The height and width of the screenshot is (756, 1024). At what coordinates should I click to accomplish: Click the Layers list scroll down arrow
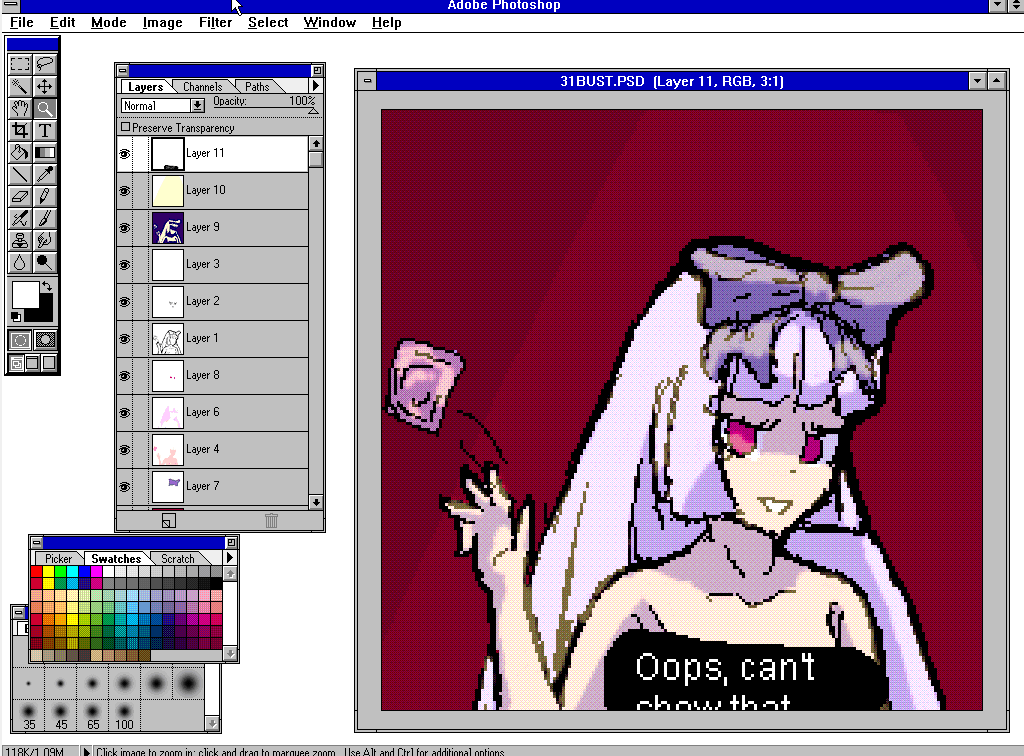pyautogui.click(x=316, y=502)
